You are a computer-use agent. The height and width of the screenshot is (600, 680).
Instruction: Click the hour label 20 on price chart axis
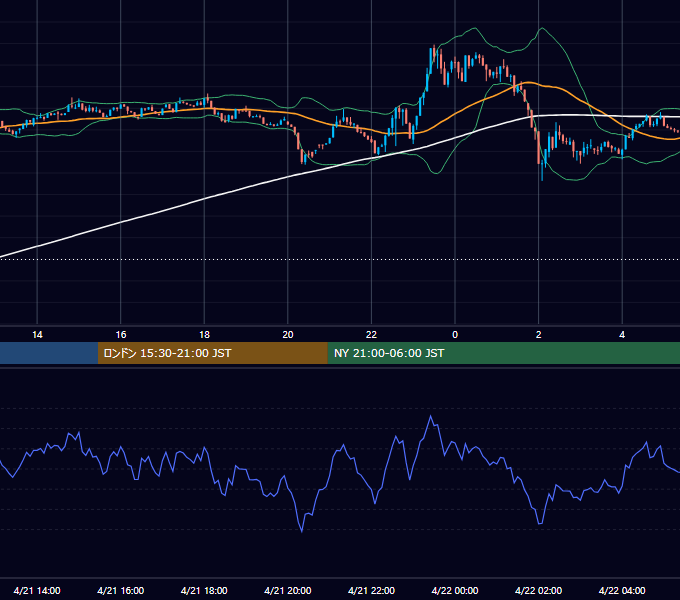click(x=288, y=335)
